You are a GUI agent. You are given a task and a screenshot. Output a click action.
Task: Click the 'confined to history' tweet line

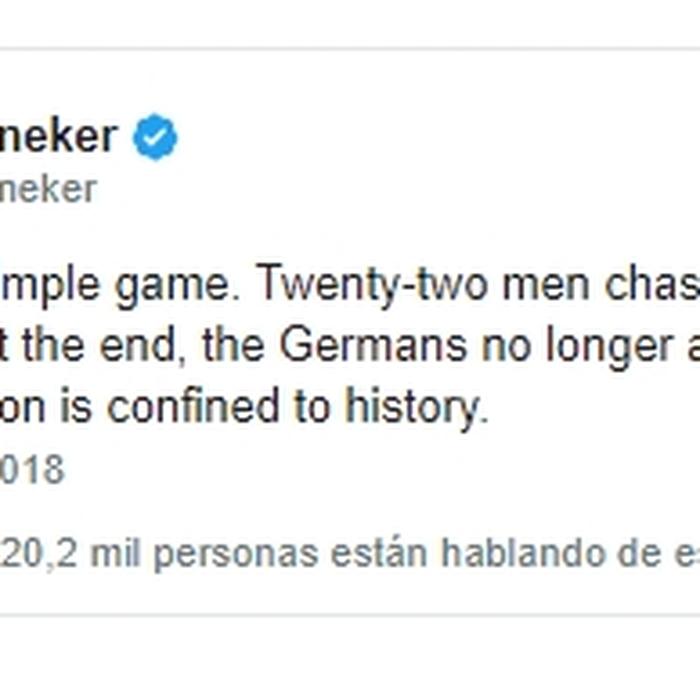point(244,407)
